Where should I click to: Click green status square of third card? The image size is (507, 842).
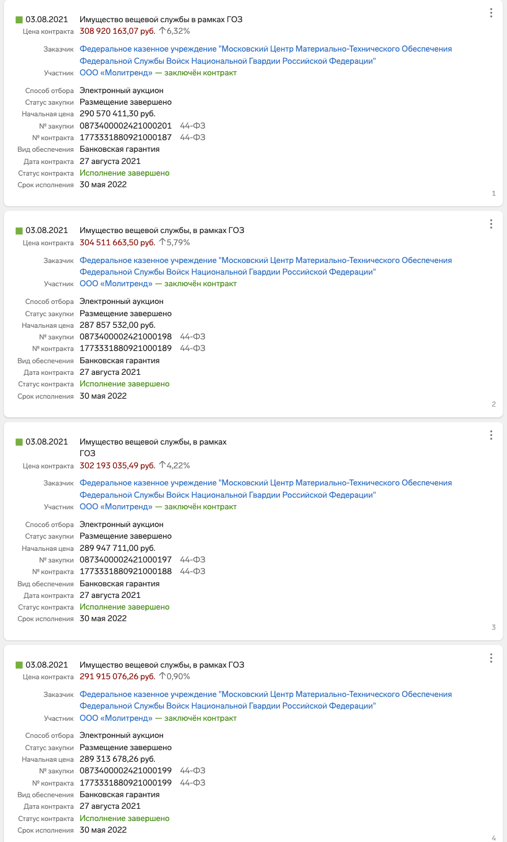pos(19,442)
